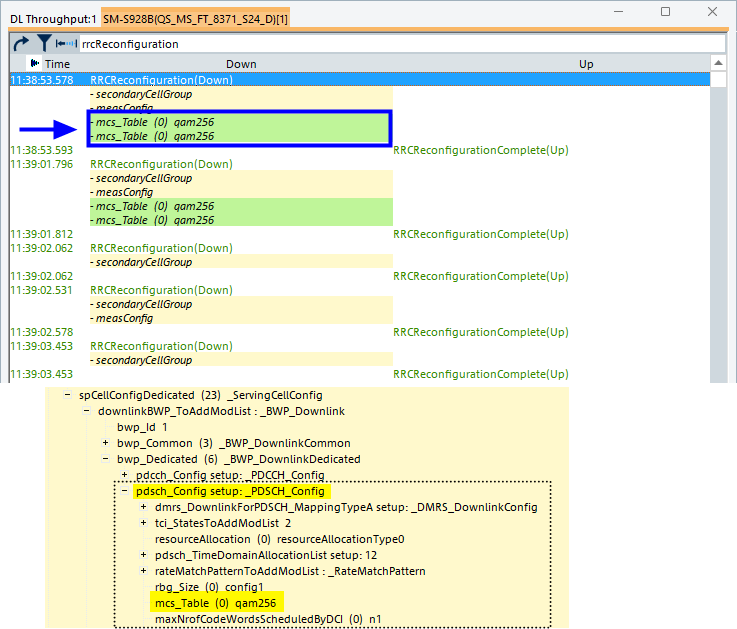Image resolution: width=737 pixels, height=629 pixels.
Task: Click secondaryCellGroup under the 11:39:03.453 message
Action: click(x=144, y=360)
